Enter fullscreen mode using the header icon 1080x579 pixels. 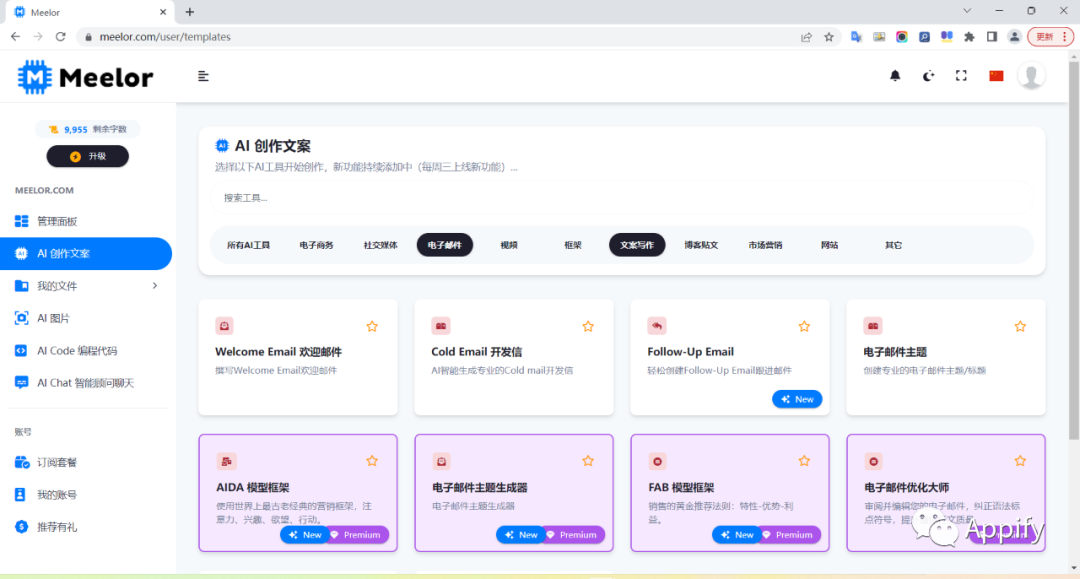[x=961, y=76]
